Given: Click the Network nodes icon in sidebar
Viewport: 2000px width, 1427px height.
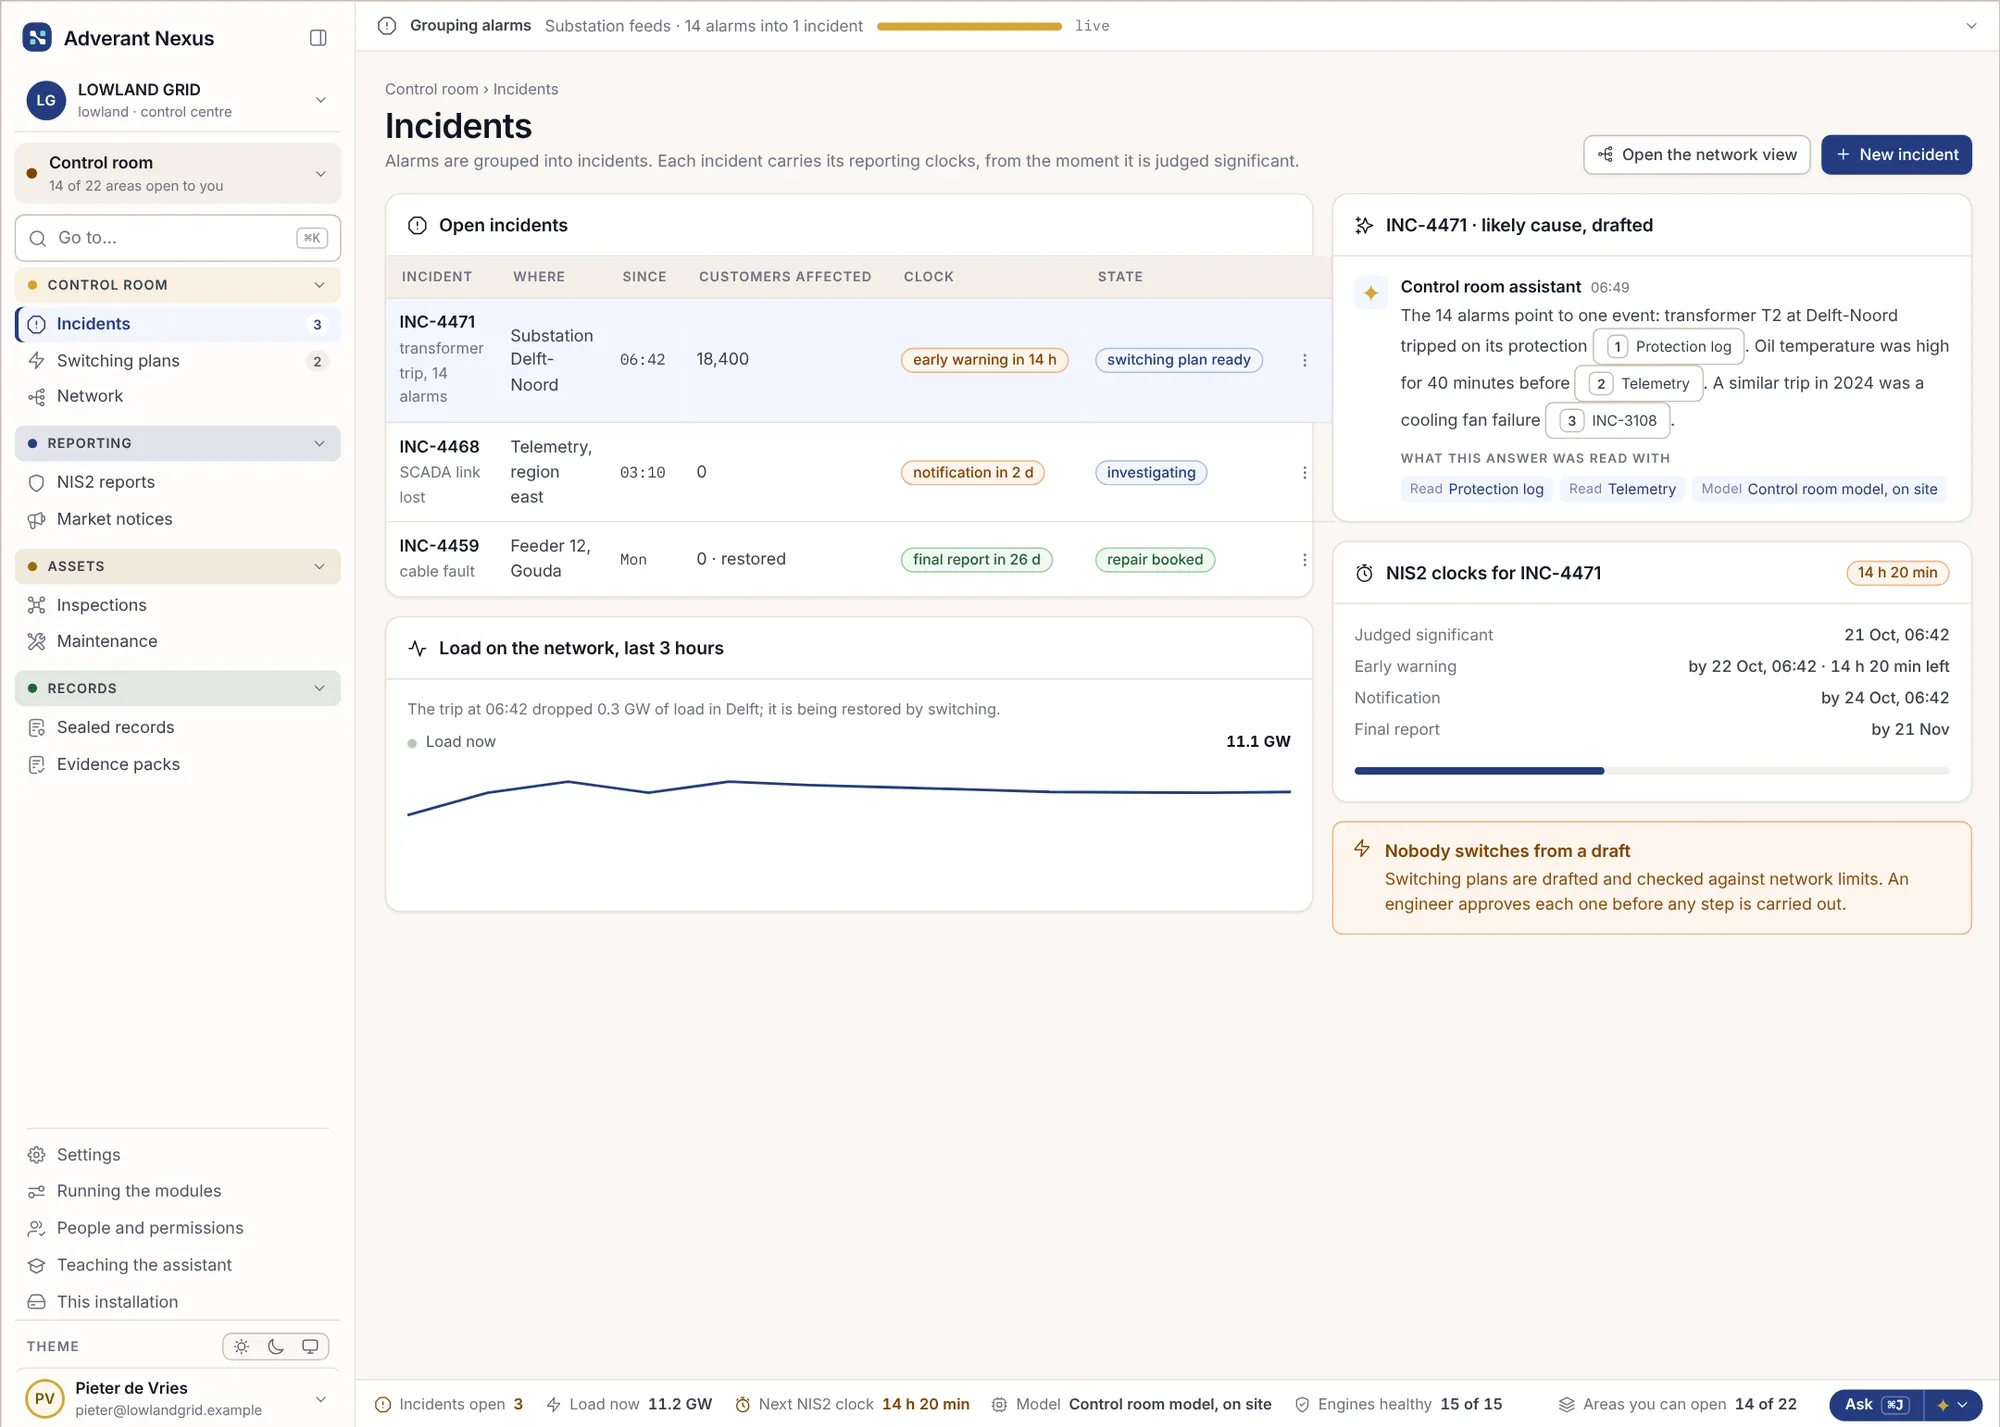Looking at the screenshot, I should [37, 397].
